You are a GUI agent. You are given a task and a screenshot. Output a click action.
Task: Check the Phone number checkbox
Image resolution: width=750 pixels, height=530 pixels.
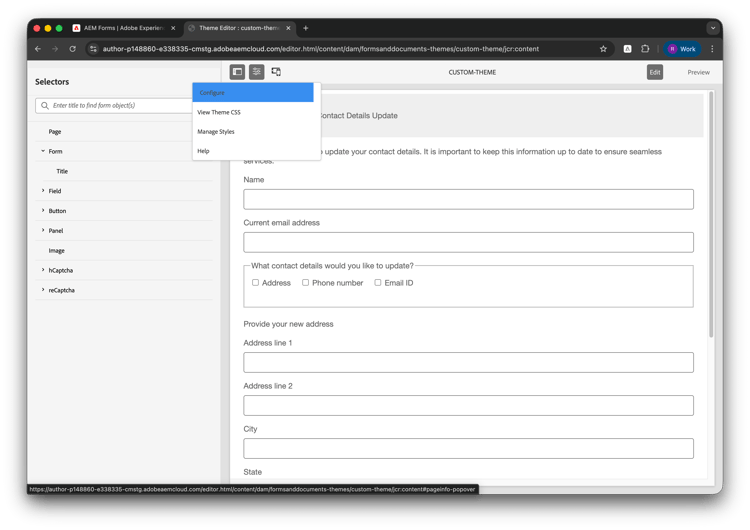pyautogui.click(x=305, y=283)
